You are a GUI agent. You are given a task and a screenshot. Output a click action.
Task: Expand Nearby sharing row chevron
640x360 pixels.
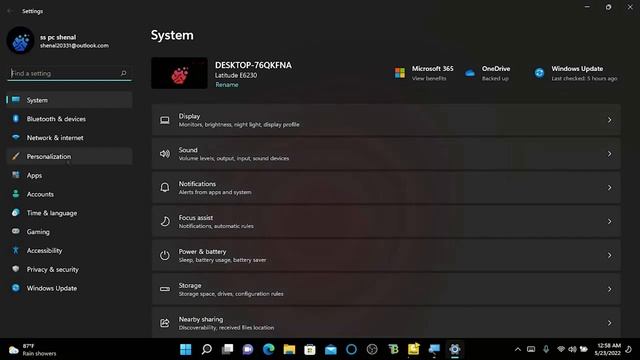coord(609,323)
